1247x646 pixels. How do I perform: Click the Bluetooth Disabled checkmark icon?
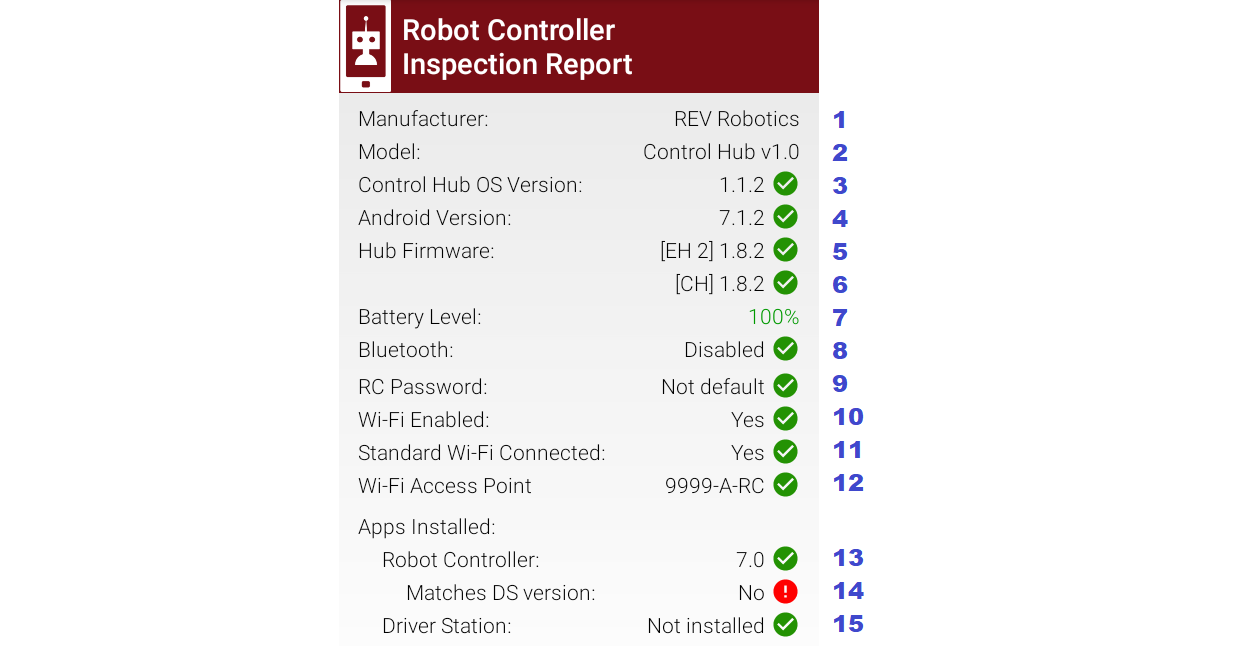(785, 349)
